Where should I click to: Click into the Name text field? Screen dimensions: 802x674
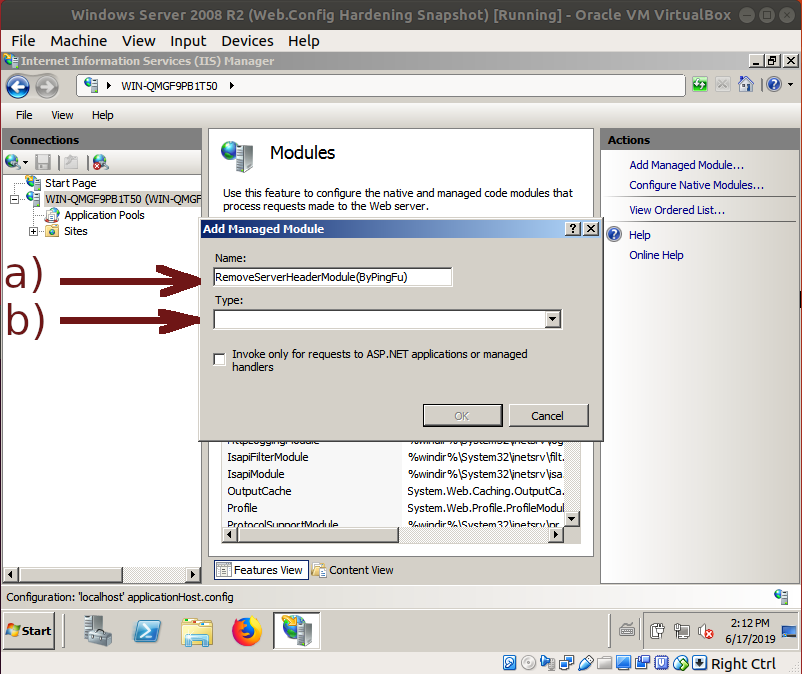[x=333, y=277]
